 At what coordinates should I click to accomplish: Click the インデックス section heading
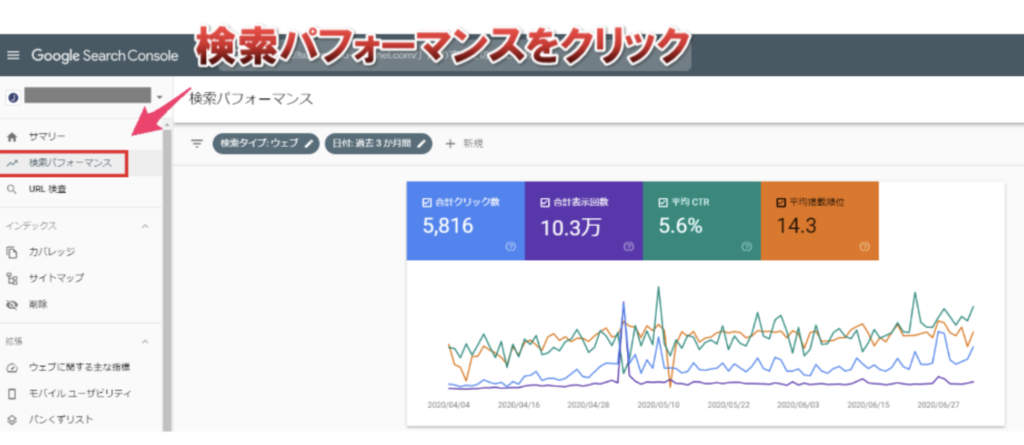32,226
